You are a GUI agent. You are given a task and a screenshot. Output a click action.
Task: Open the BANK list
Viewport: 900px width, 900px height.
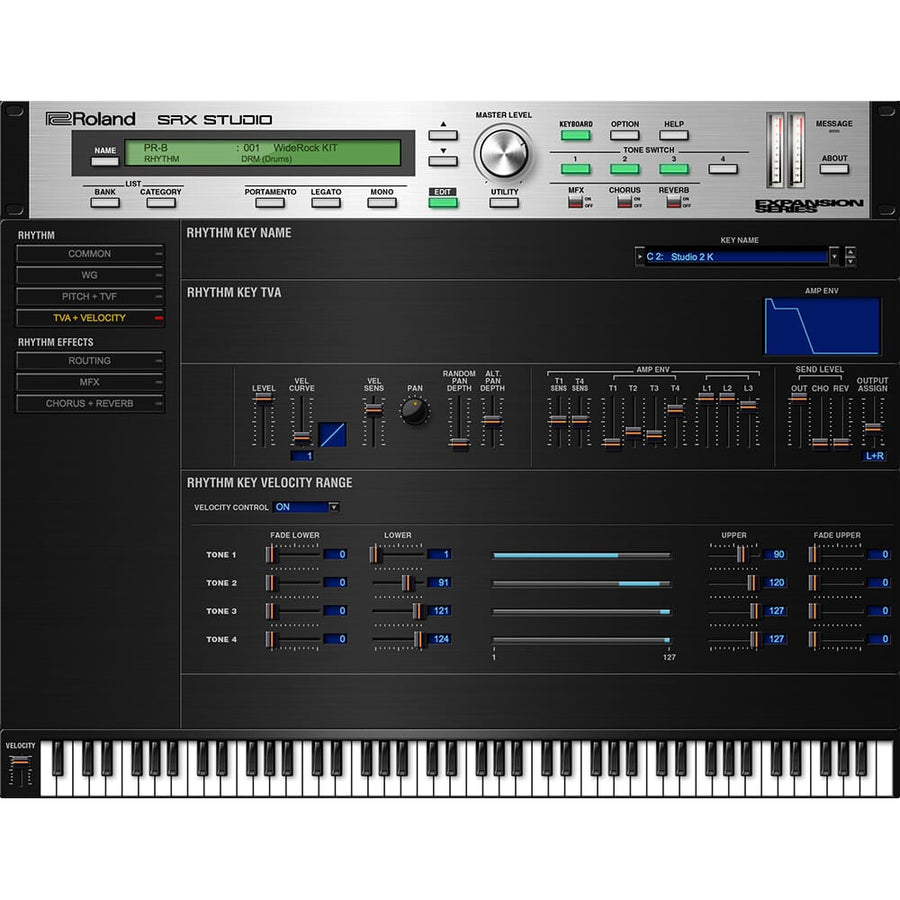(x=105, y=203)
